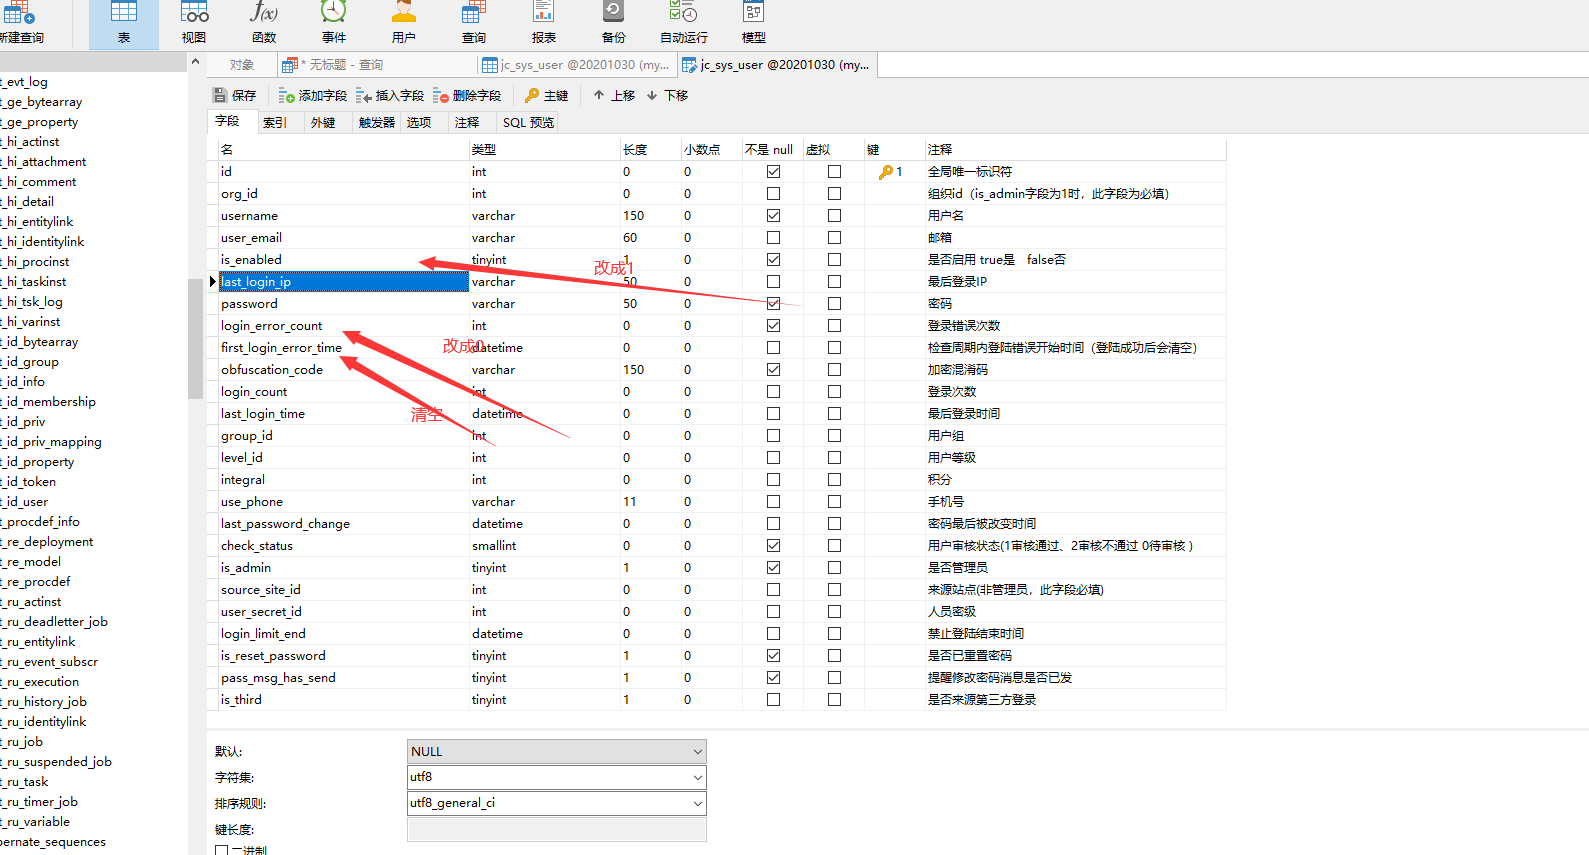Click the password field's varchar type cell
The height and width of the screenshot is (855, 1589).
click(544, 304)
